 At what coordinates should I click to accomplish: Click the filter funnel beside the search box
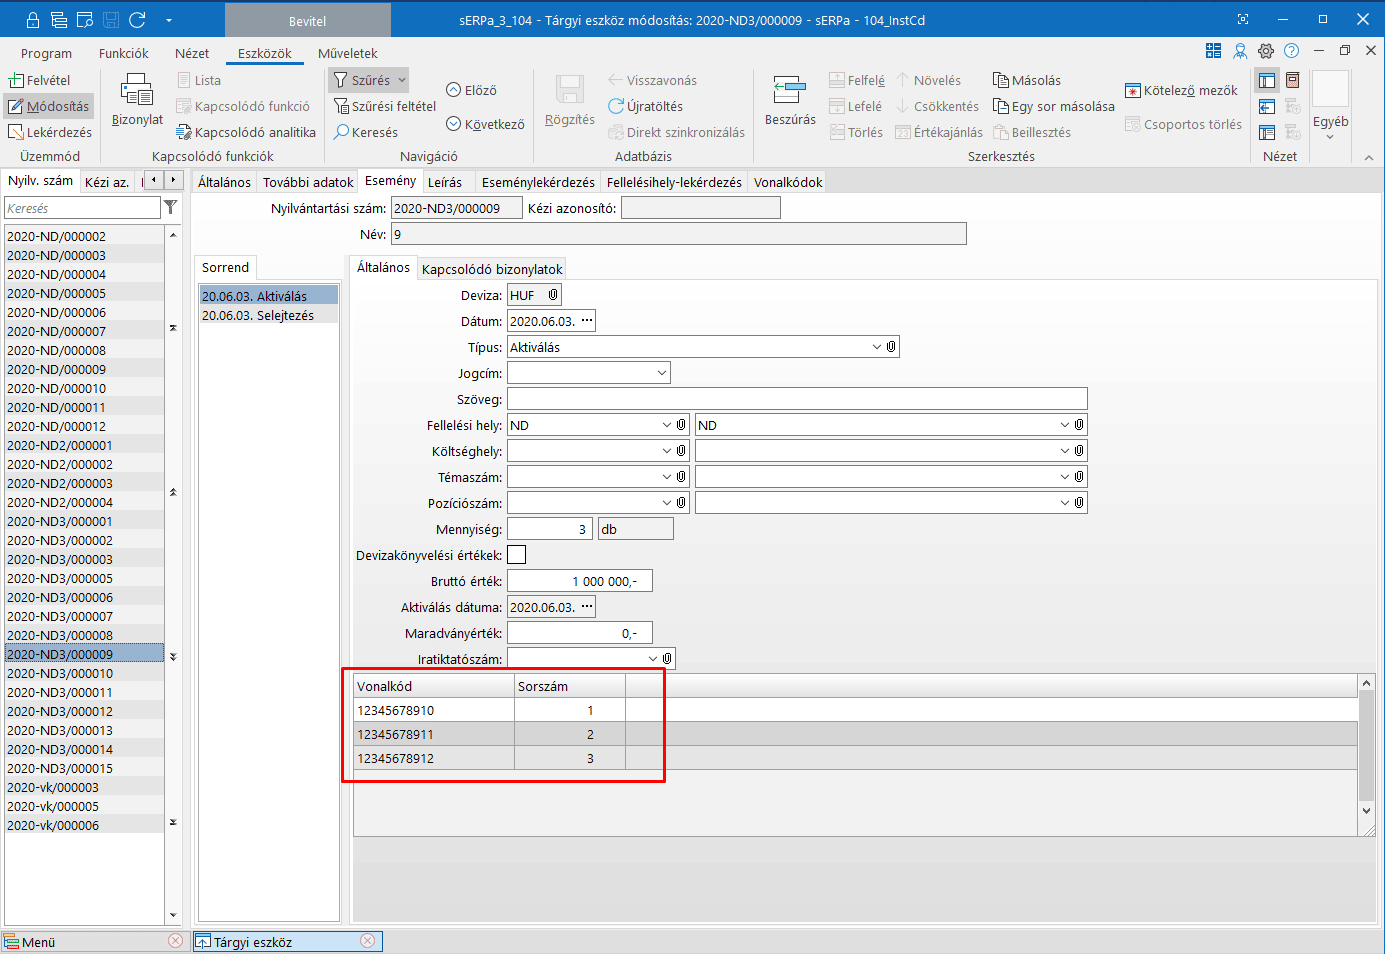pyautogui.click(x=171, y=207)
